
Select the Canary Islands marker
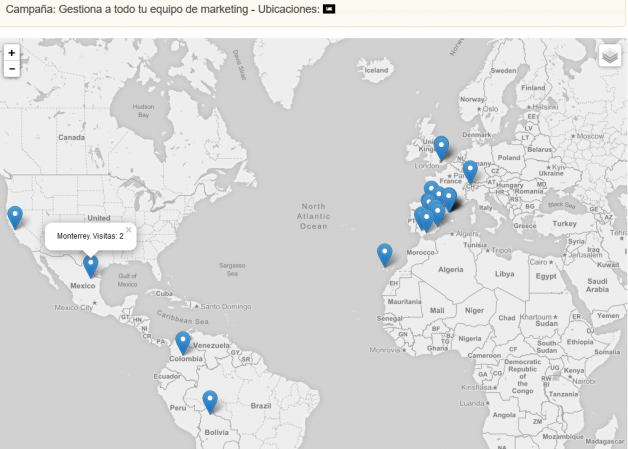pyautogui.click(x=384, y=255)
